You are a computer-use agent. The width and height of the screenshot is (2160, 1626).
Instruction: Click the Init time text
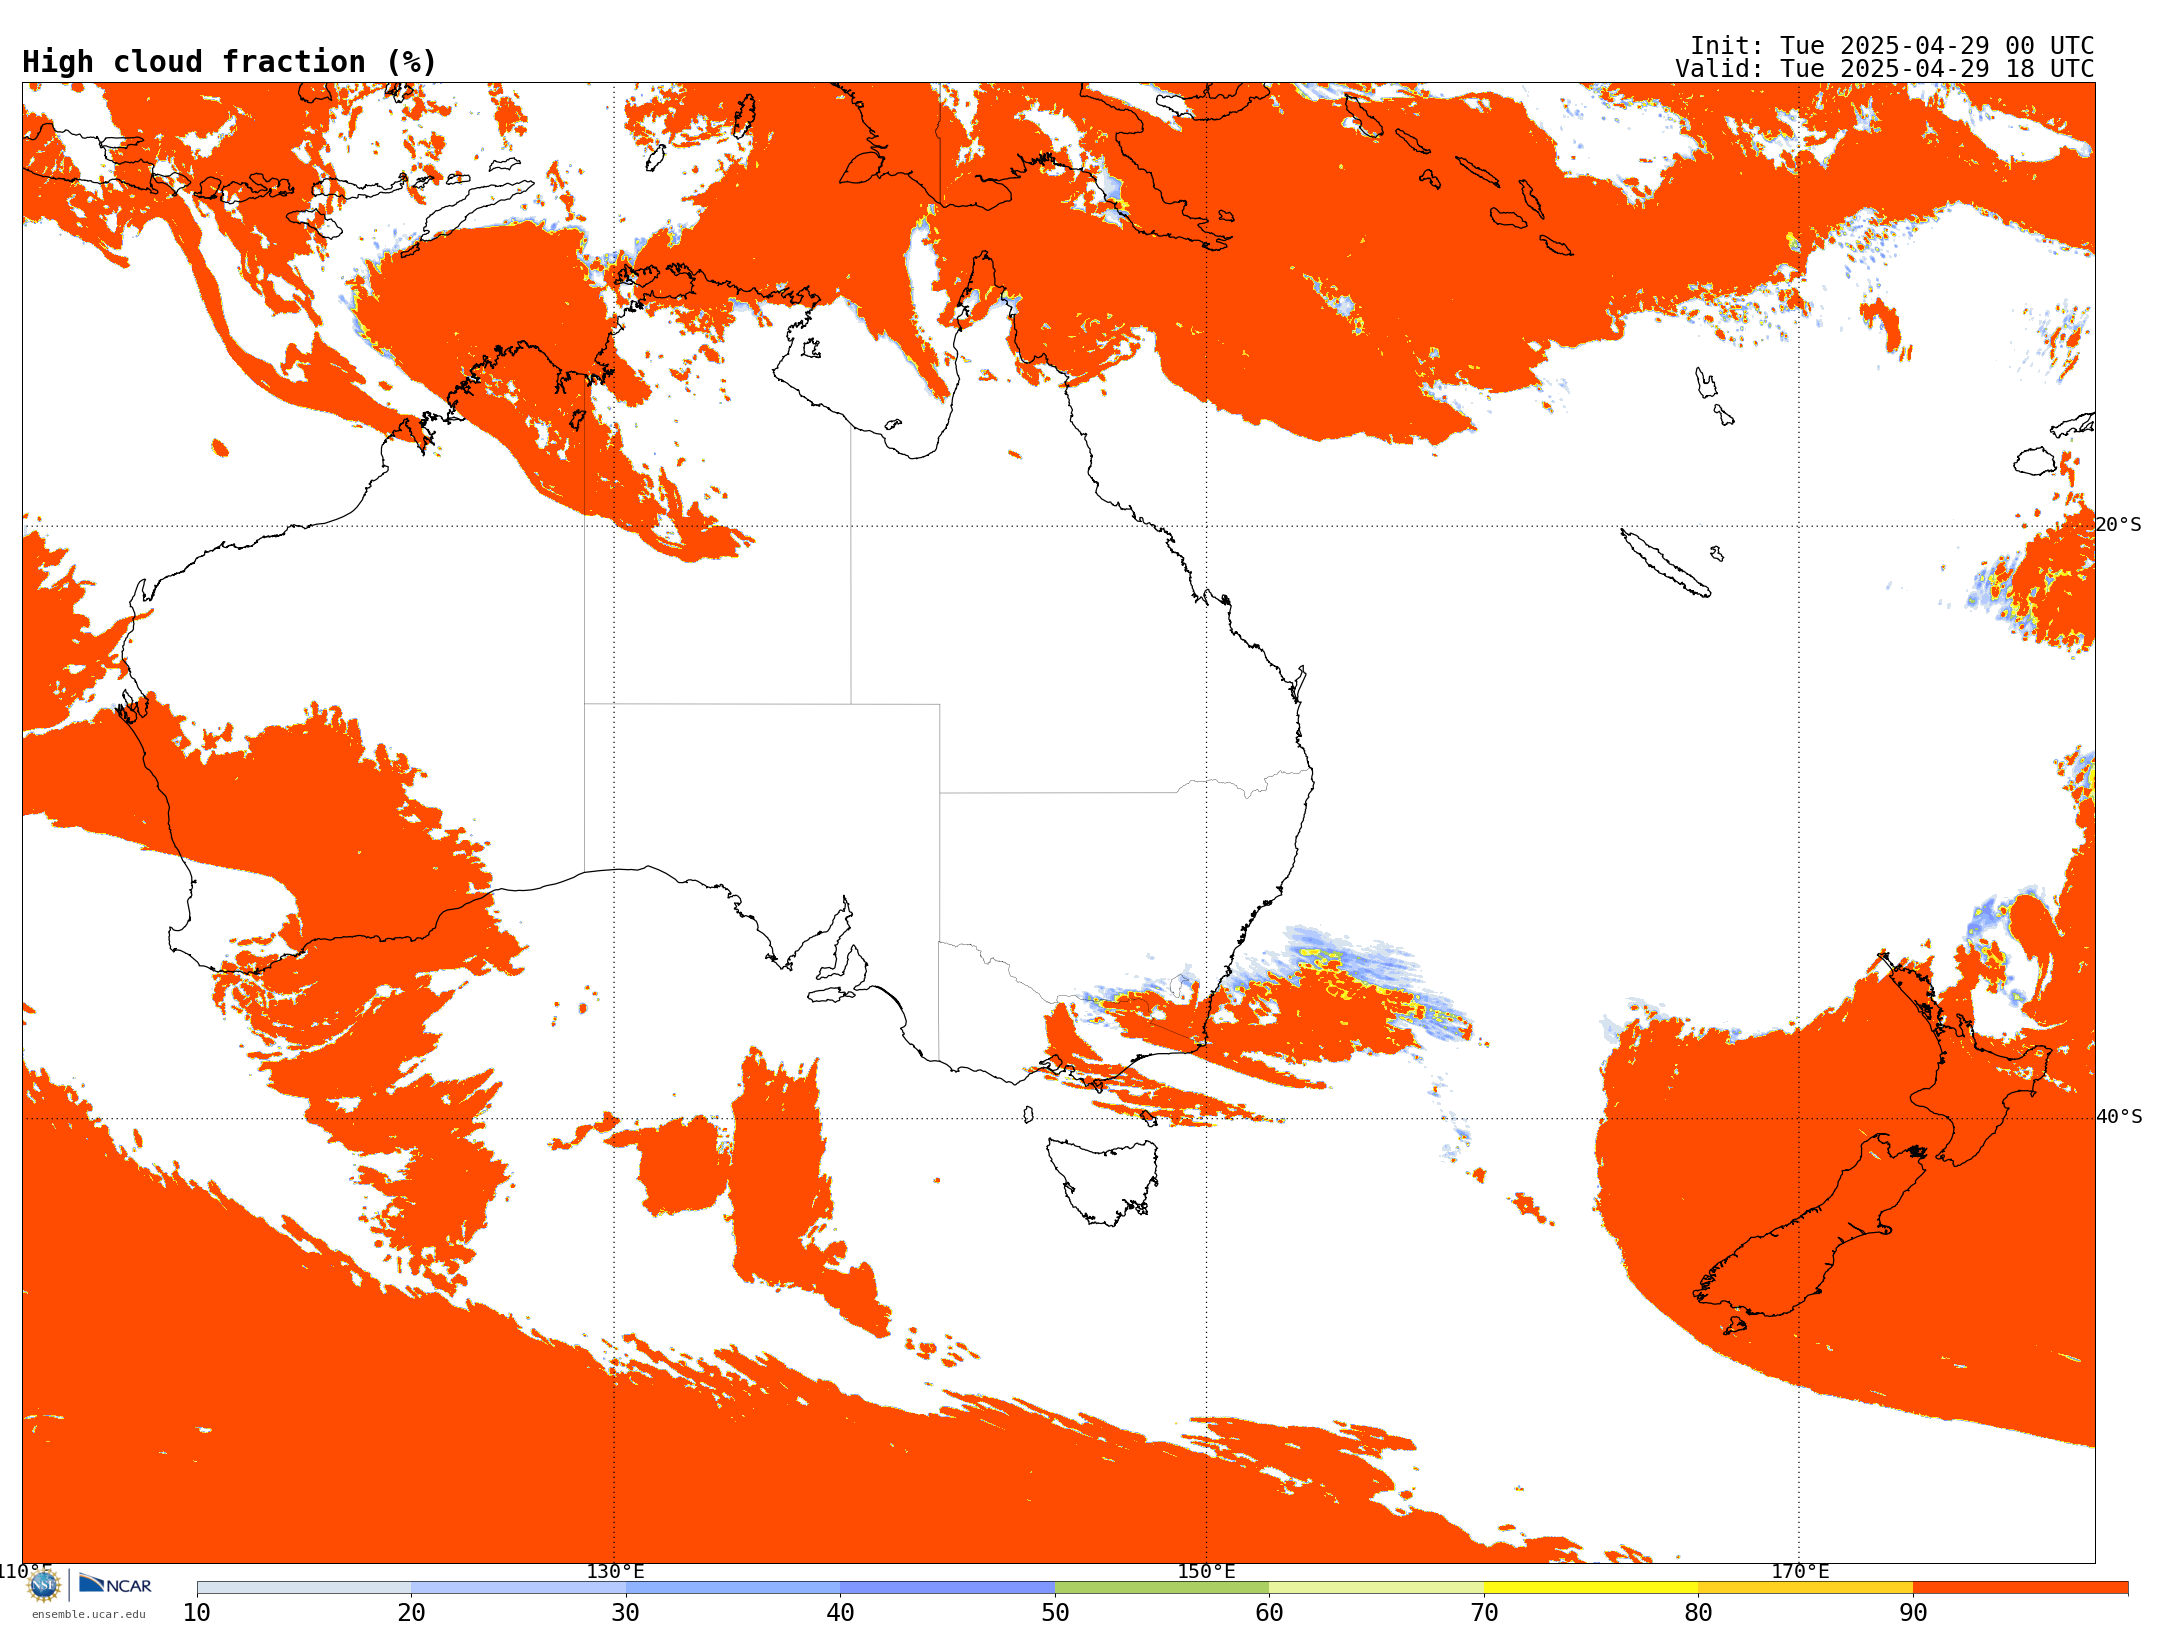[x=1892, y=46]
